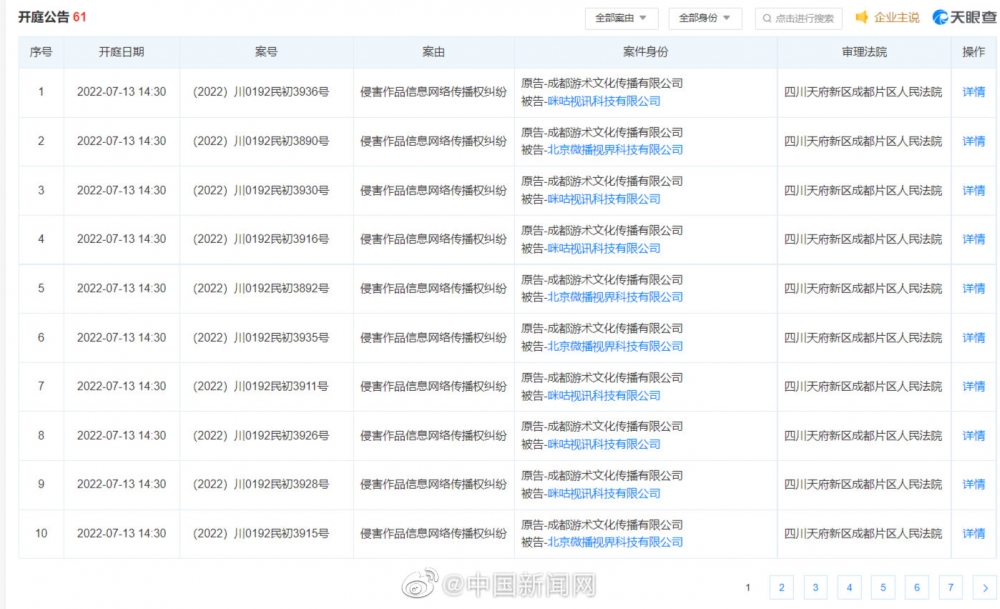The image size is (1000, 609).
Task: Open 详情 for case 3926号
Action: [973, 435]
